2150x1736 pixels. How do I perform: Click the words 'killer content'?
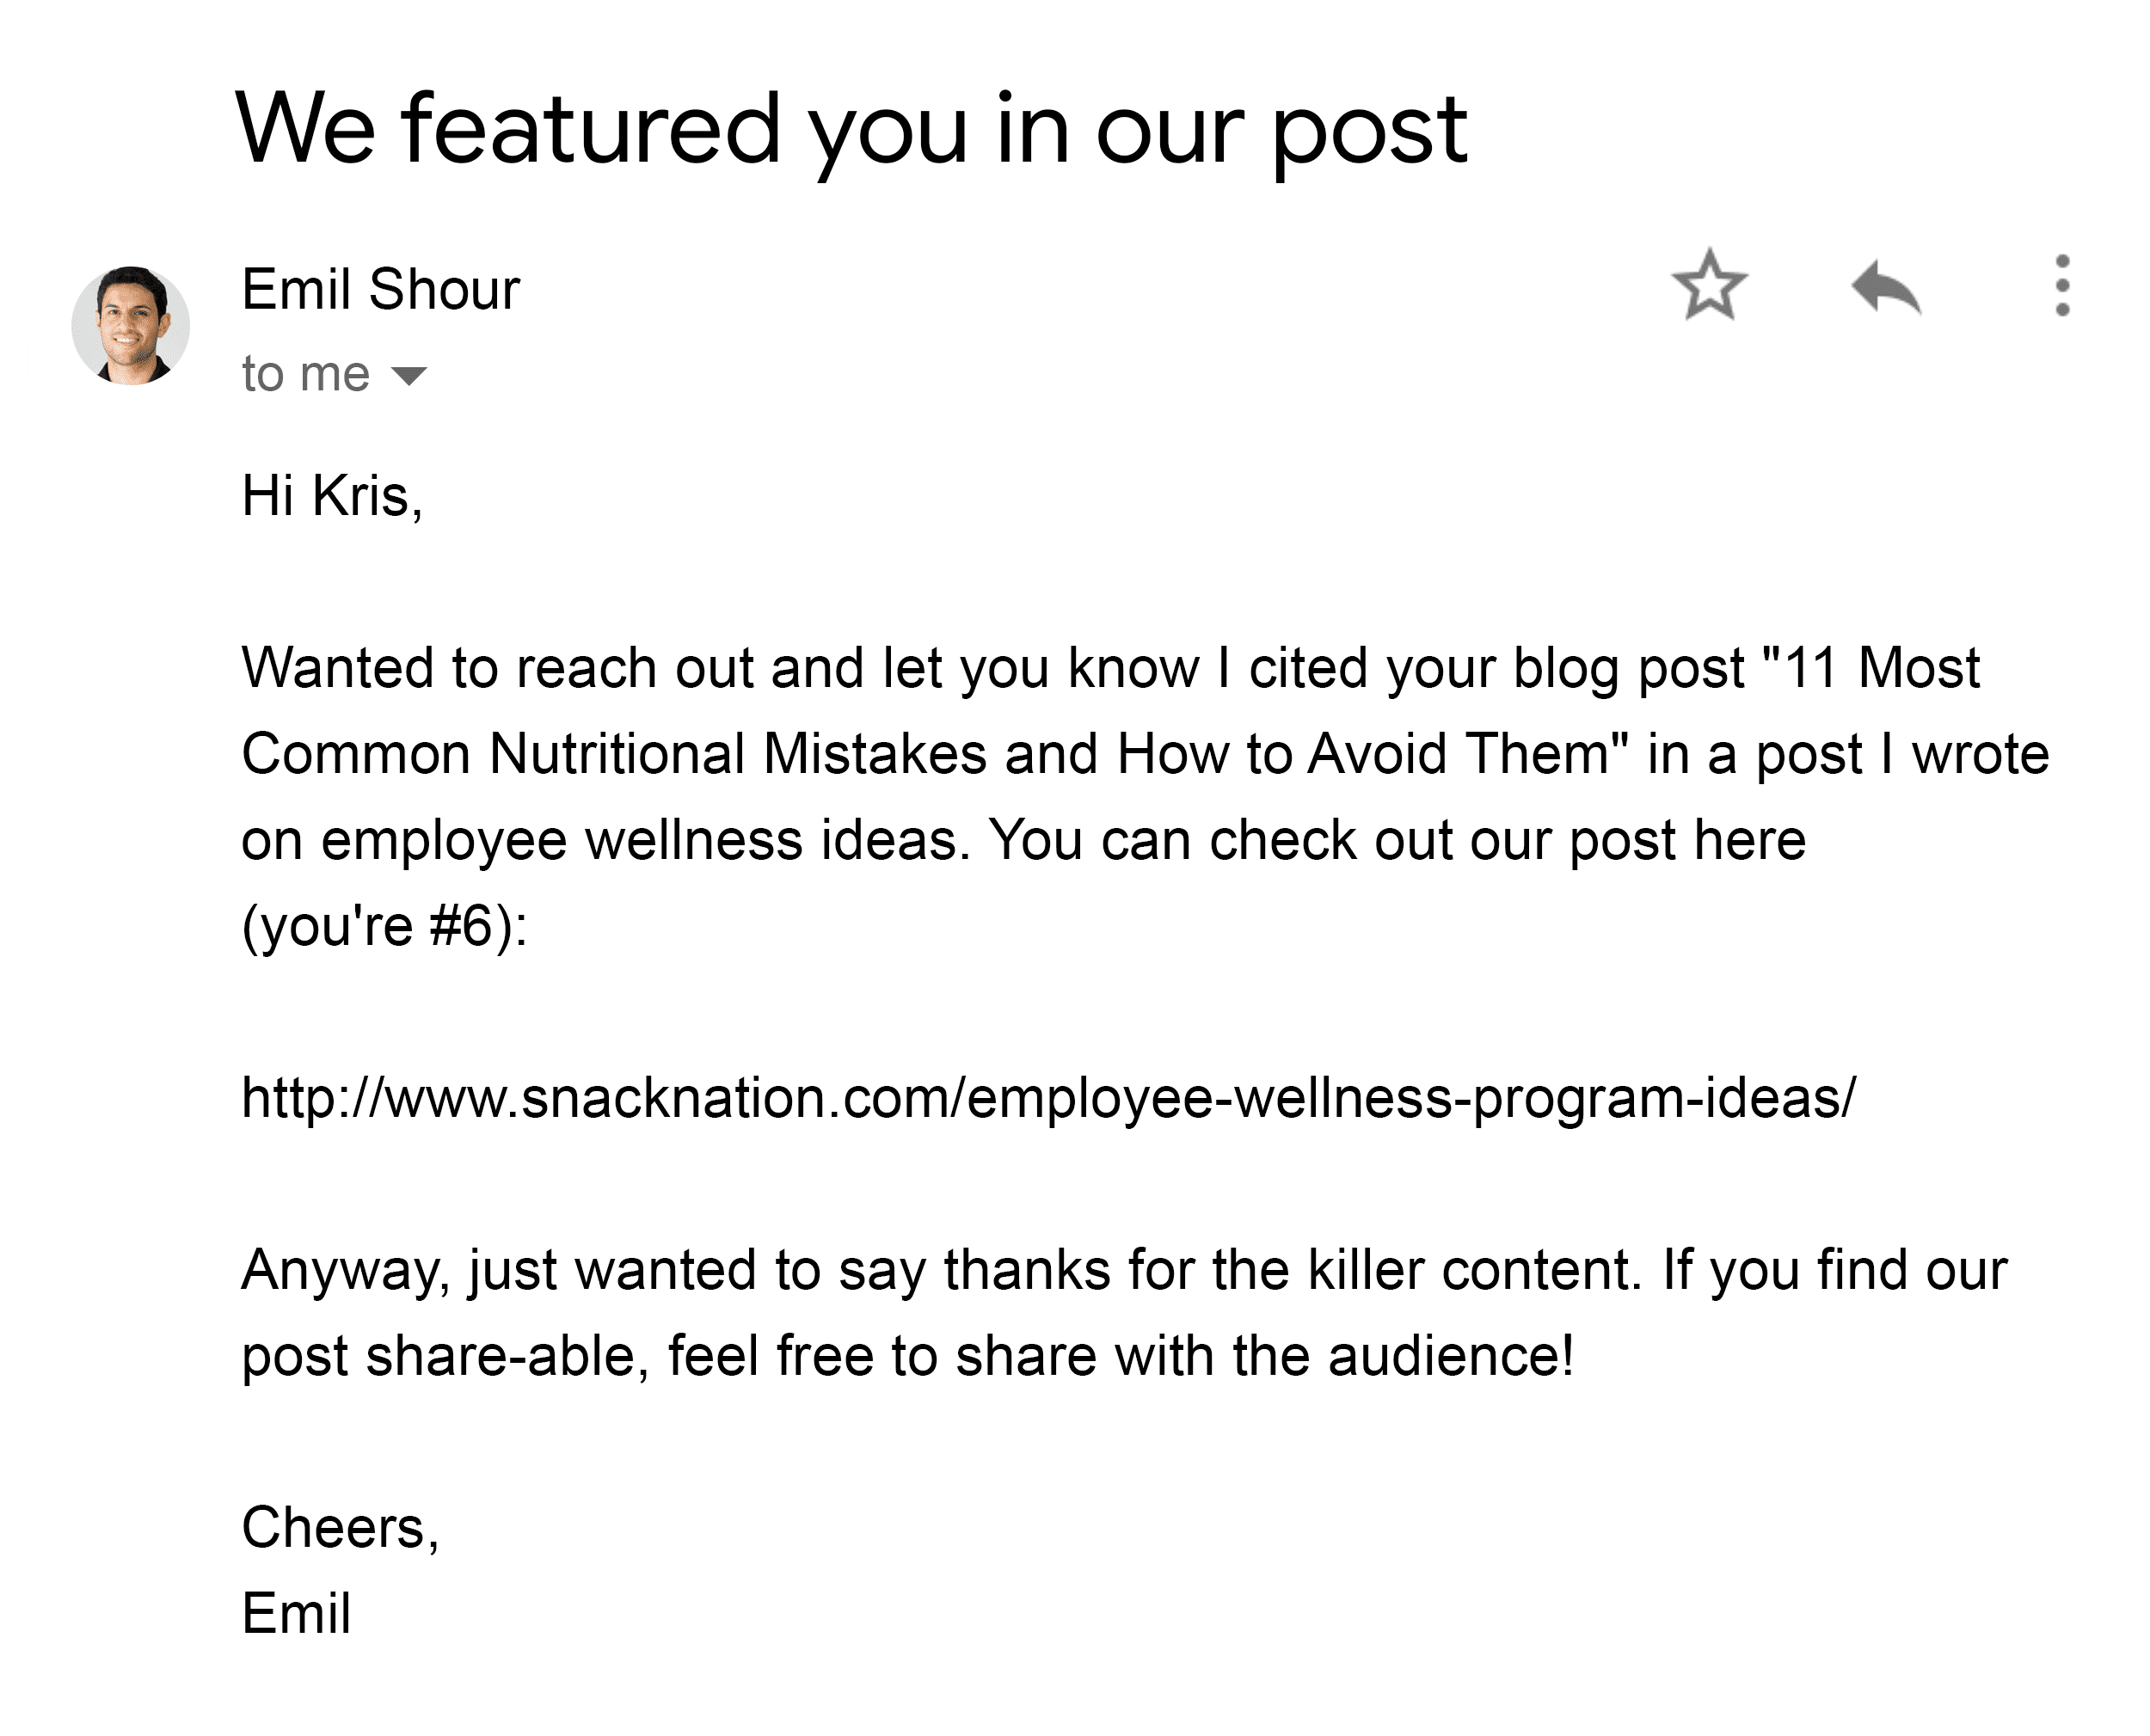point(1469,1270)
